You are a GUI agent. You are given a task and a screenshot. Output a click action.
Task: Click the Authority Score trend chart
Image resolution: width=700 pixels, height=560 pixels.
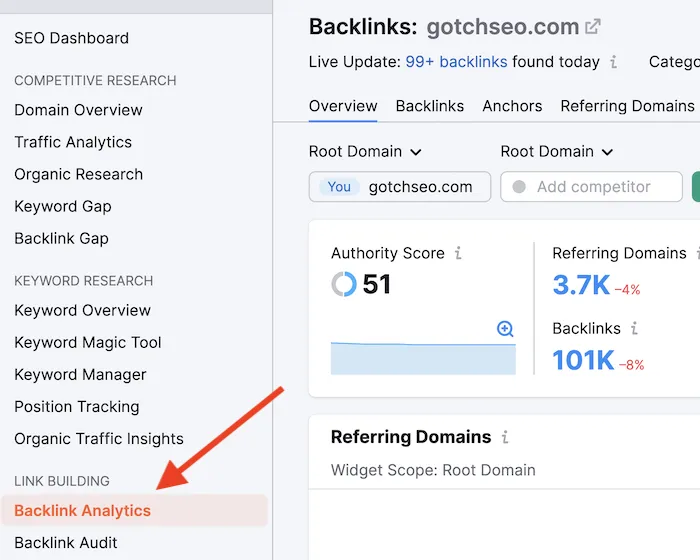422,358
